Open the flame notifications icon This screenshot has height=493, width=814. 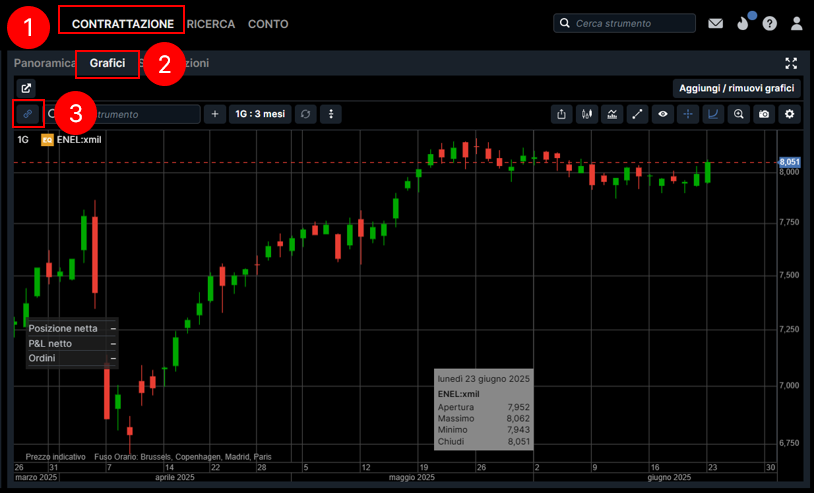point(743,23)
